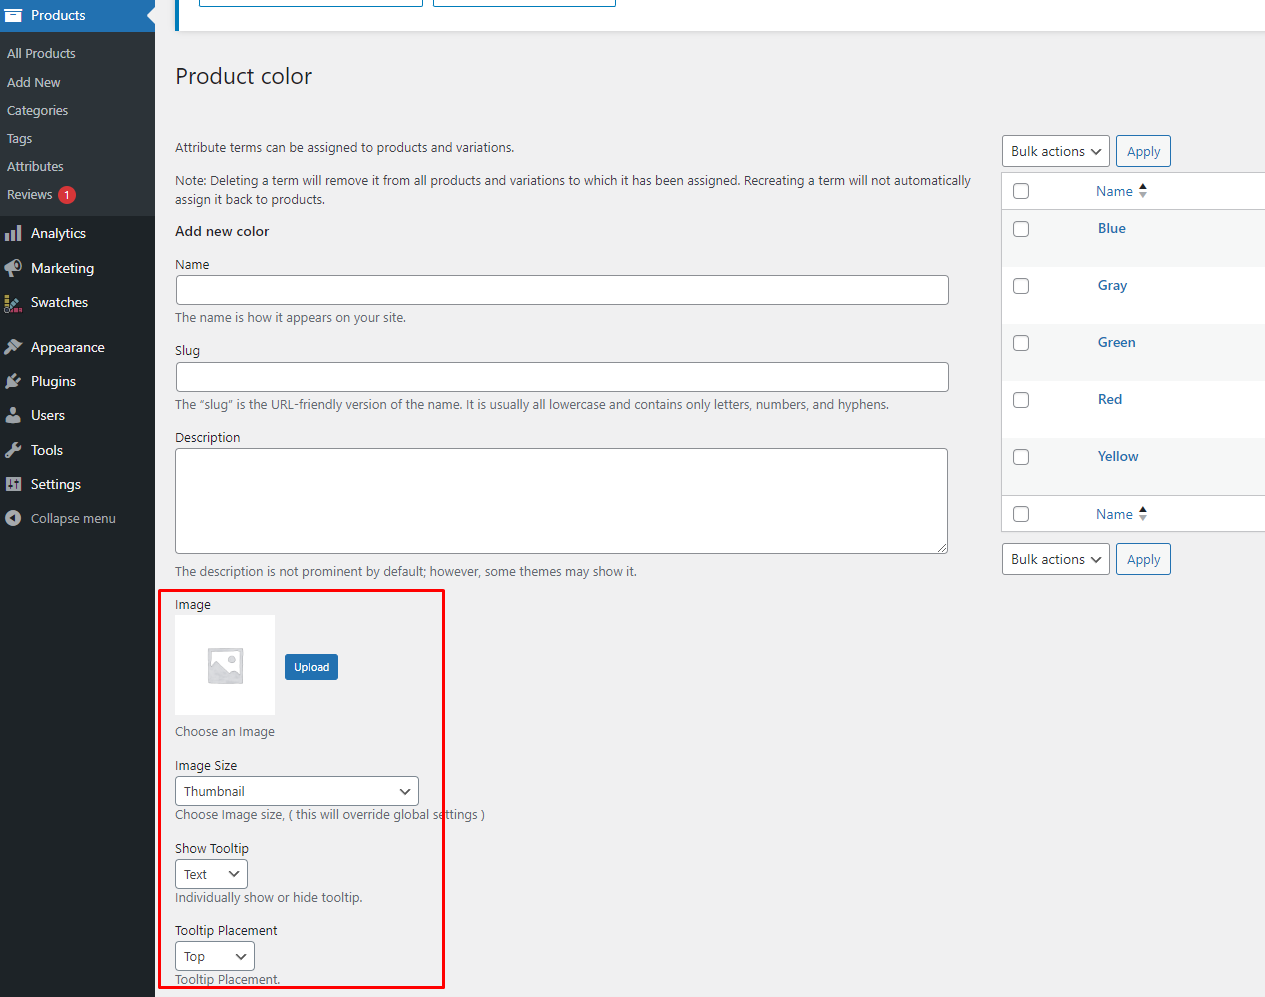The height and width of the screenshot is (997, 1265).
Task: Click the top Apply button
Action: (x=1143, y=151)
